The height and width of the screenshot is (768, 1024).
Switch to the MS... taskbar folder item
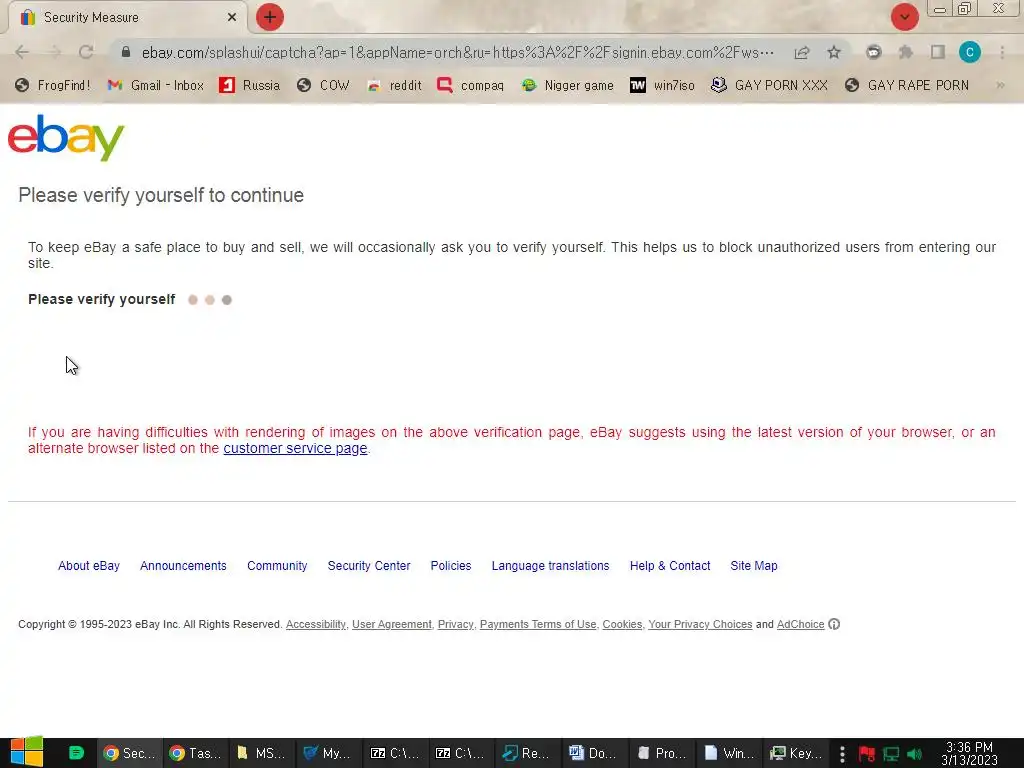261,754
